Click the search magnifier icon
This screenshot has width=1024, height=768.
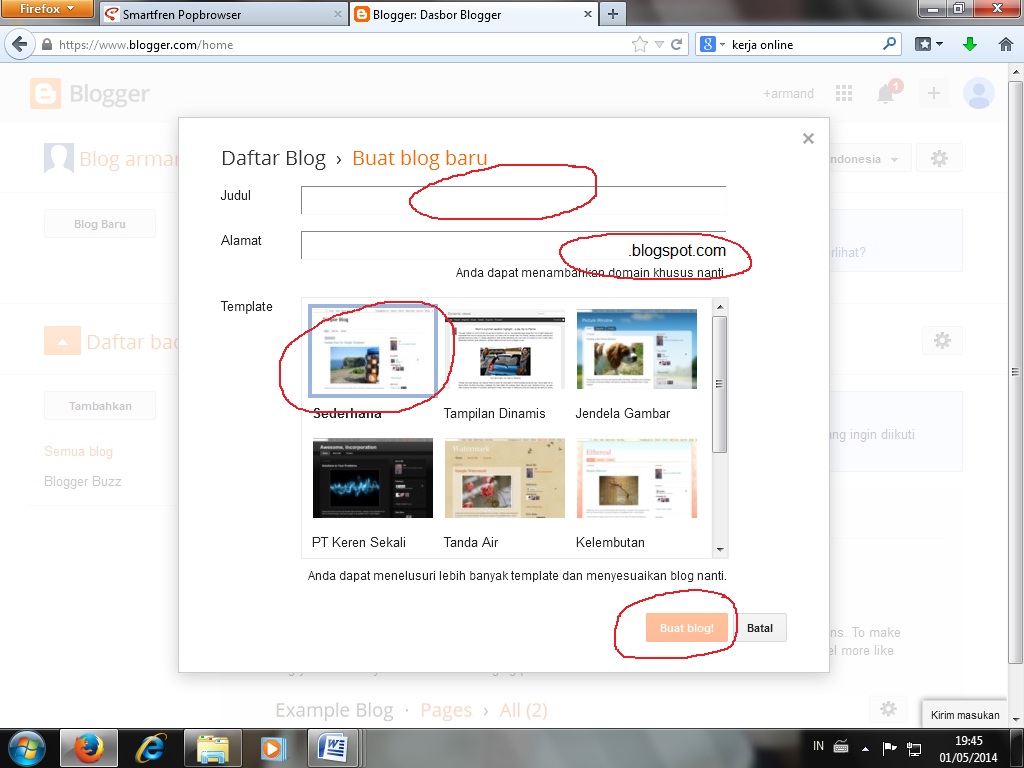click(x=889, y=44)
